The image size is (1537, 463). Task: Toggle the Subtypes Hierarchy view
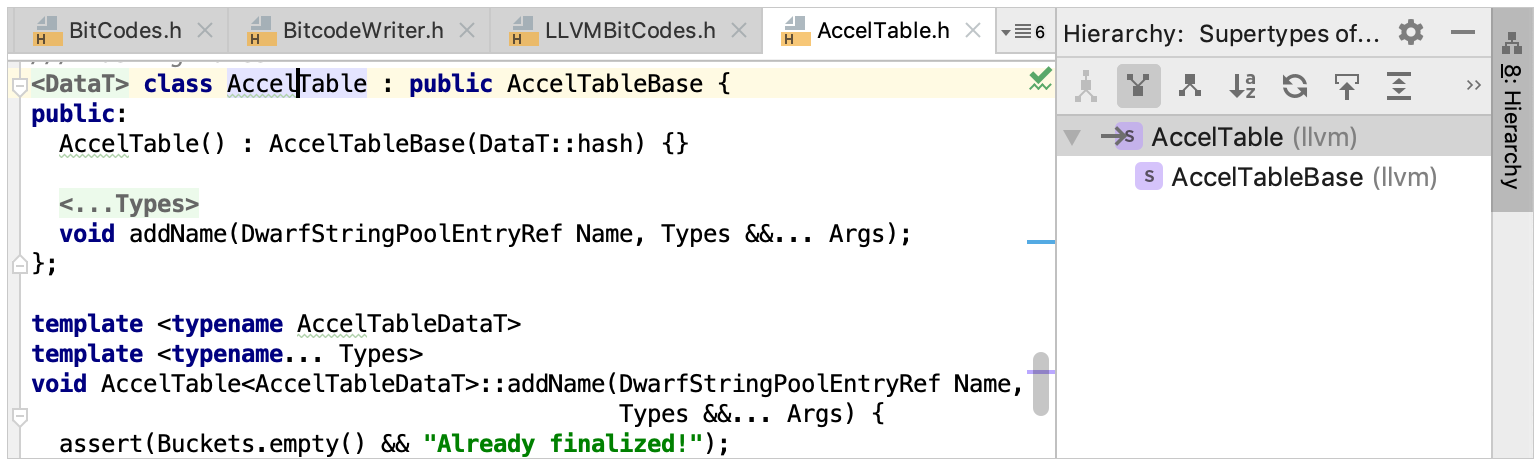click(x=1190, y=87)
